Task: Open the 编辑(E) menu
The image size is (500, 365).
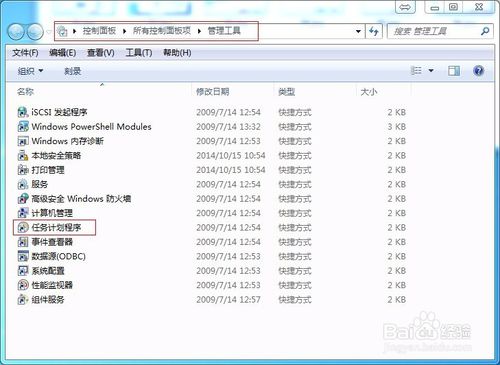Action: [x=62, y=53]
